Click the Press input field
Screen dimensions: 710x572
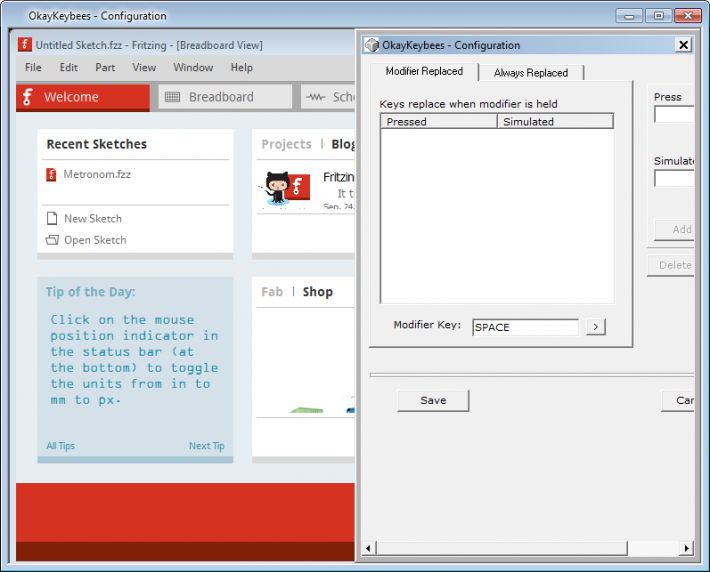pos(674,114)
